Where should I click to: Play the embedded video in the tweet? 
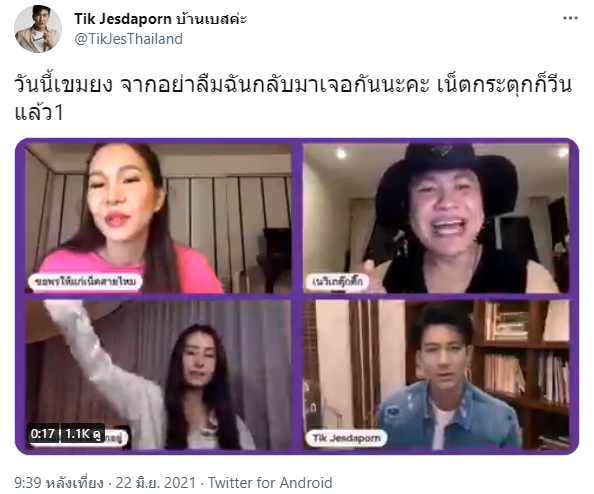click(297, 297)
